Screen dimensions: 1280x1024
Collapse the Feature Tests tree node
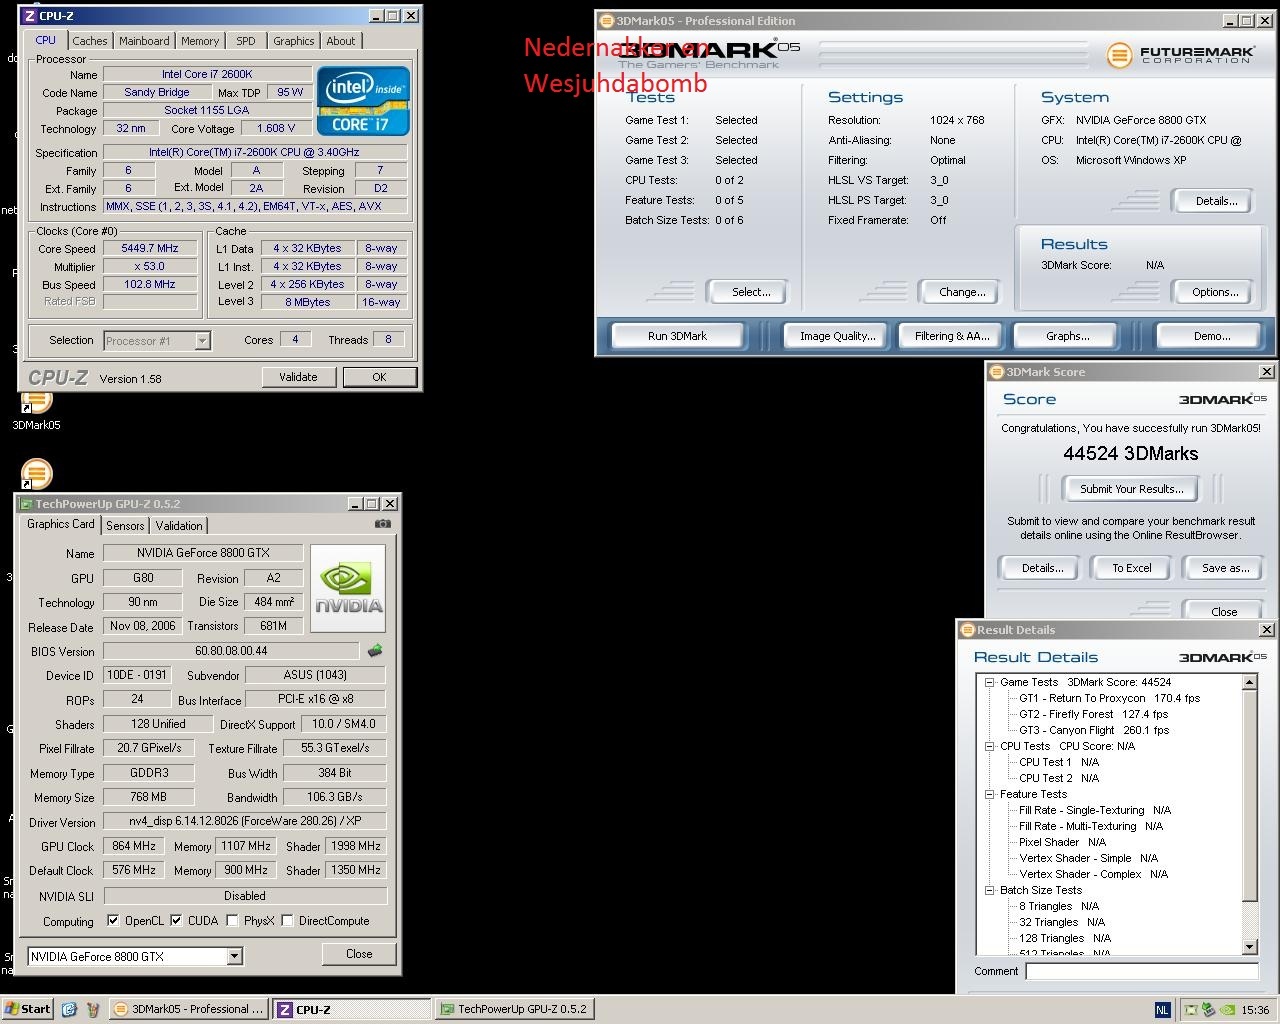pos(989,794)
